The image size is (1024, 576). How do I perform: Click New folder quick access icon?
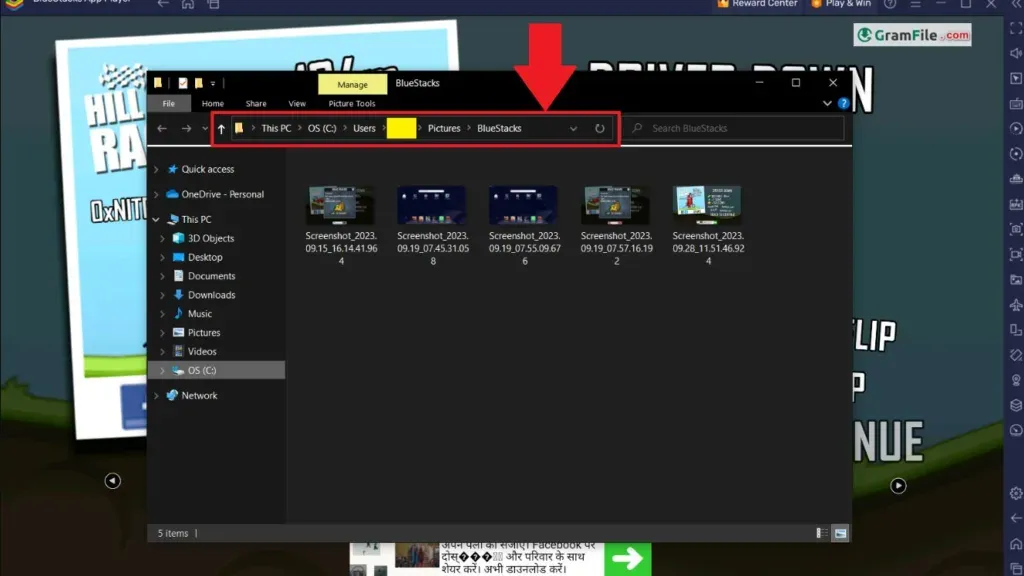coord(199,83)
